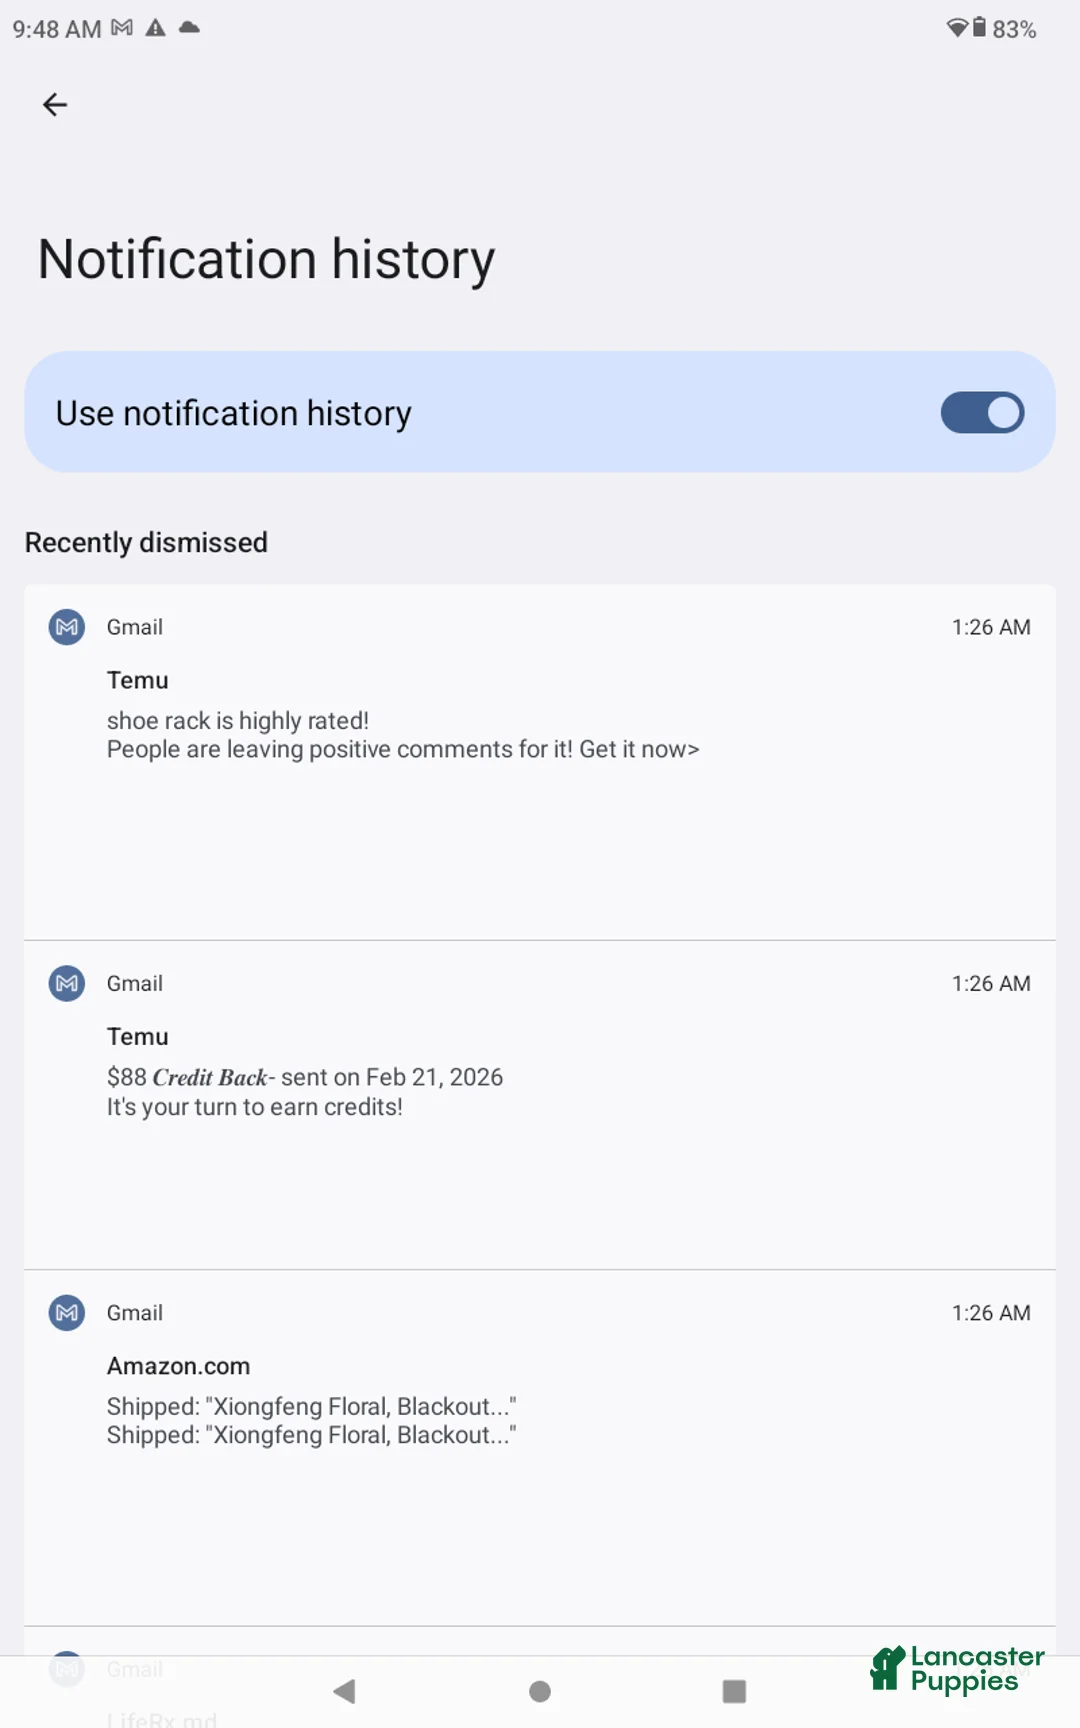This screenshot has height=1728, width=1080.
Task: Tap the Lancaster Puppies logo
Action: coord(957,1669)
